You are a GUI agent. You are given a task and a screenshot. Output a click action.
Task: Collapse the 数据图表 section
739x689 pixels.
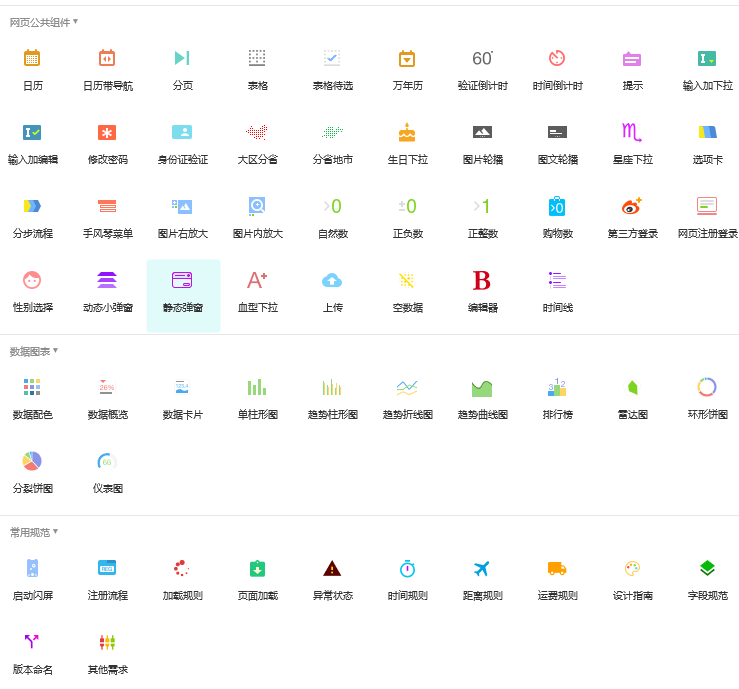34,351
